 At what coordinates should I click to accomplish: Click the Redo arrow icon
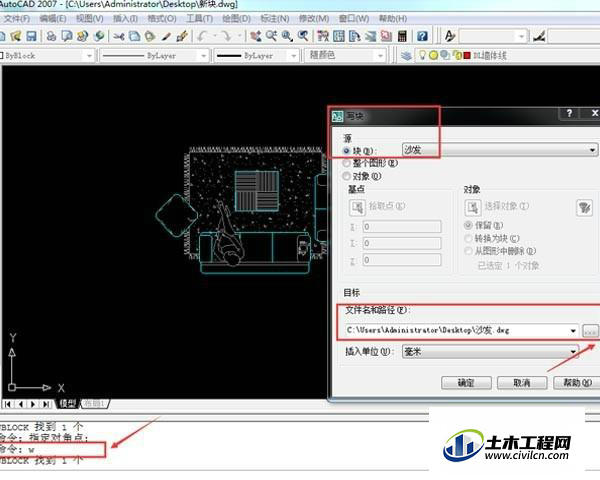tap(227, 36)
